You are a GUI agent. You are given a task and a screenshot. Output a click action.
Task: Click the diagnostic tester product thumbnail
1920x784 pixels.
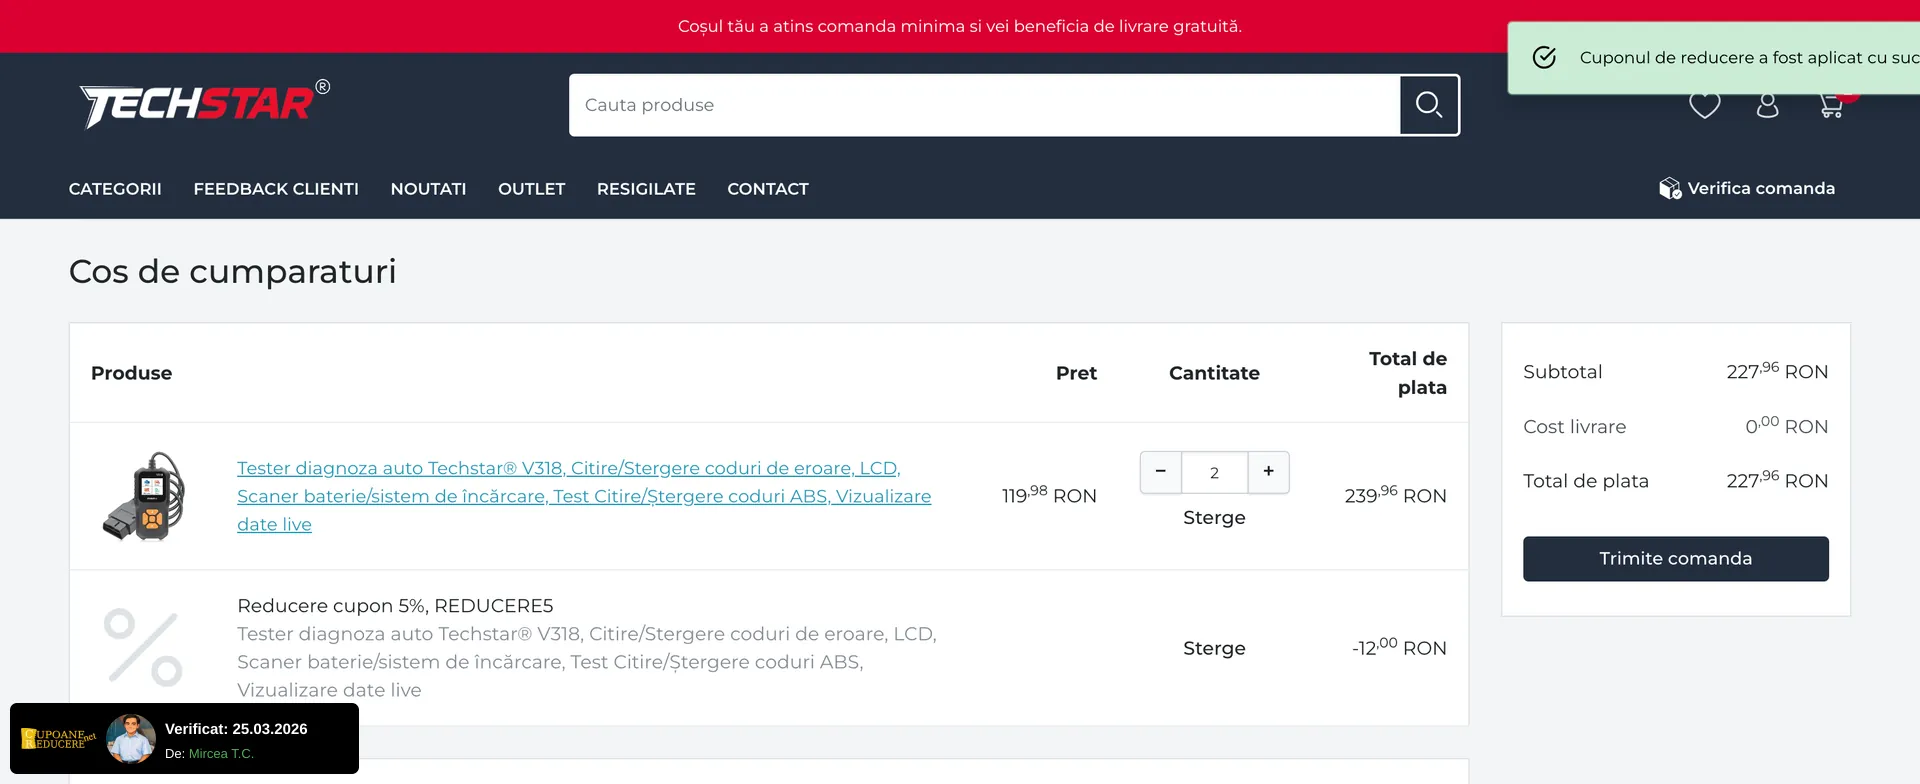(x=144, y=496)
